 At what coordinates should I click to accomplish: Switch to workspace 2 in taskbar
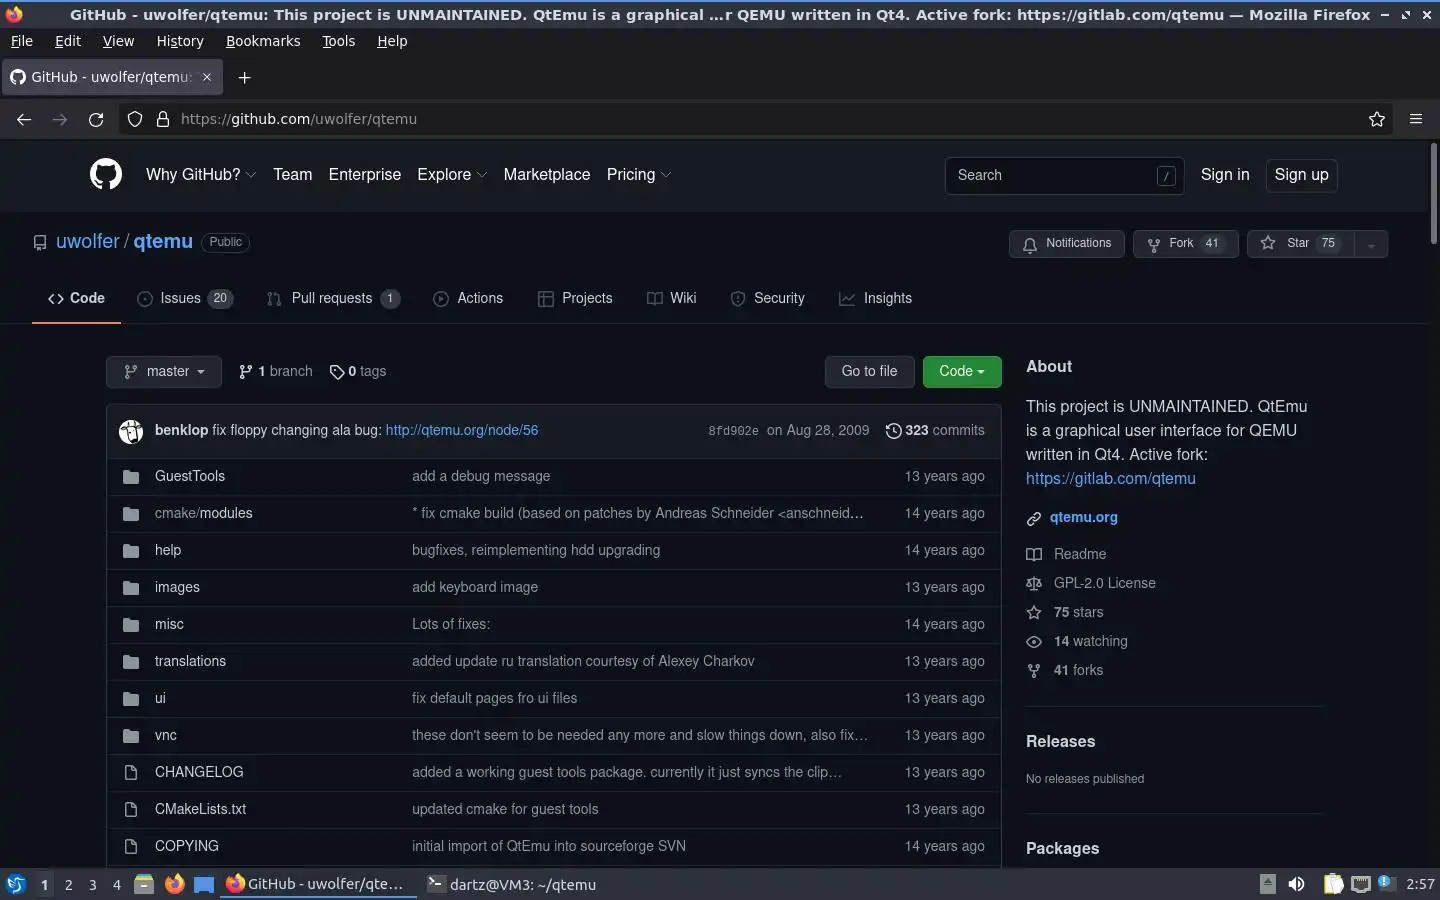[x=68, y=884]
